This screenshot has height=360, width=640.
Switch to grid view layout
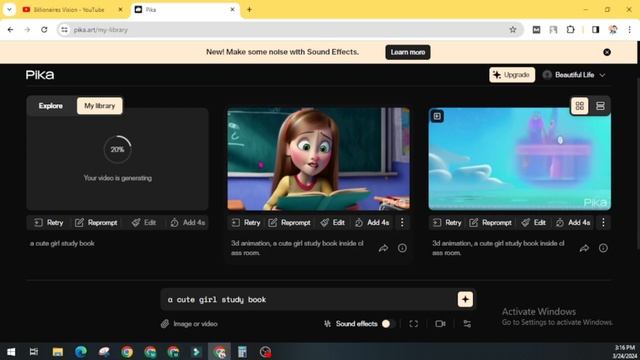(x=580, y=106)
